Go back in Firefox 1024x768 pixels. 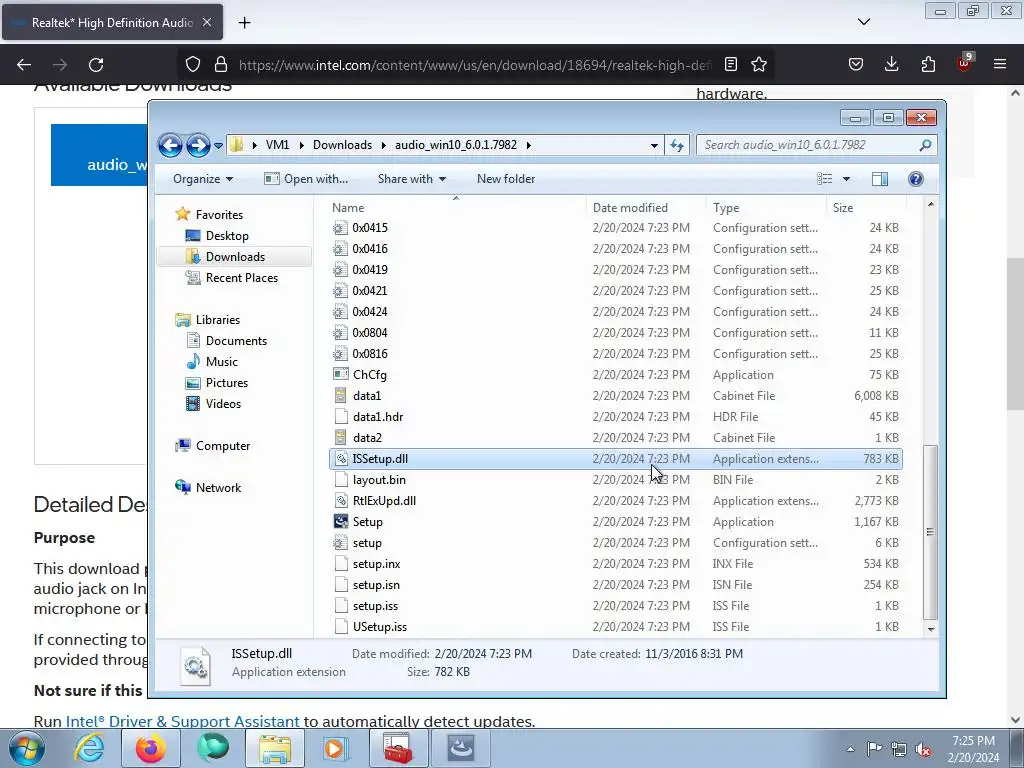pos(24,65)
